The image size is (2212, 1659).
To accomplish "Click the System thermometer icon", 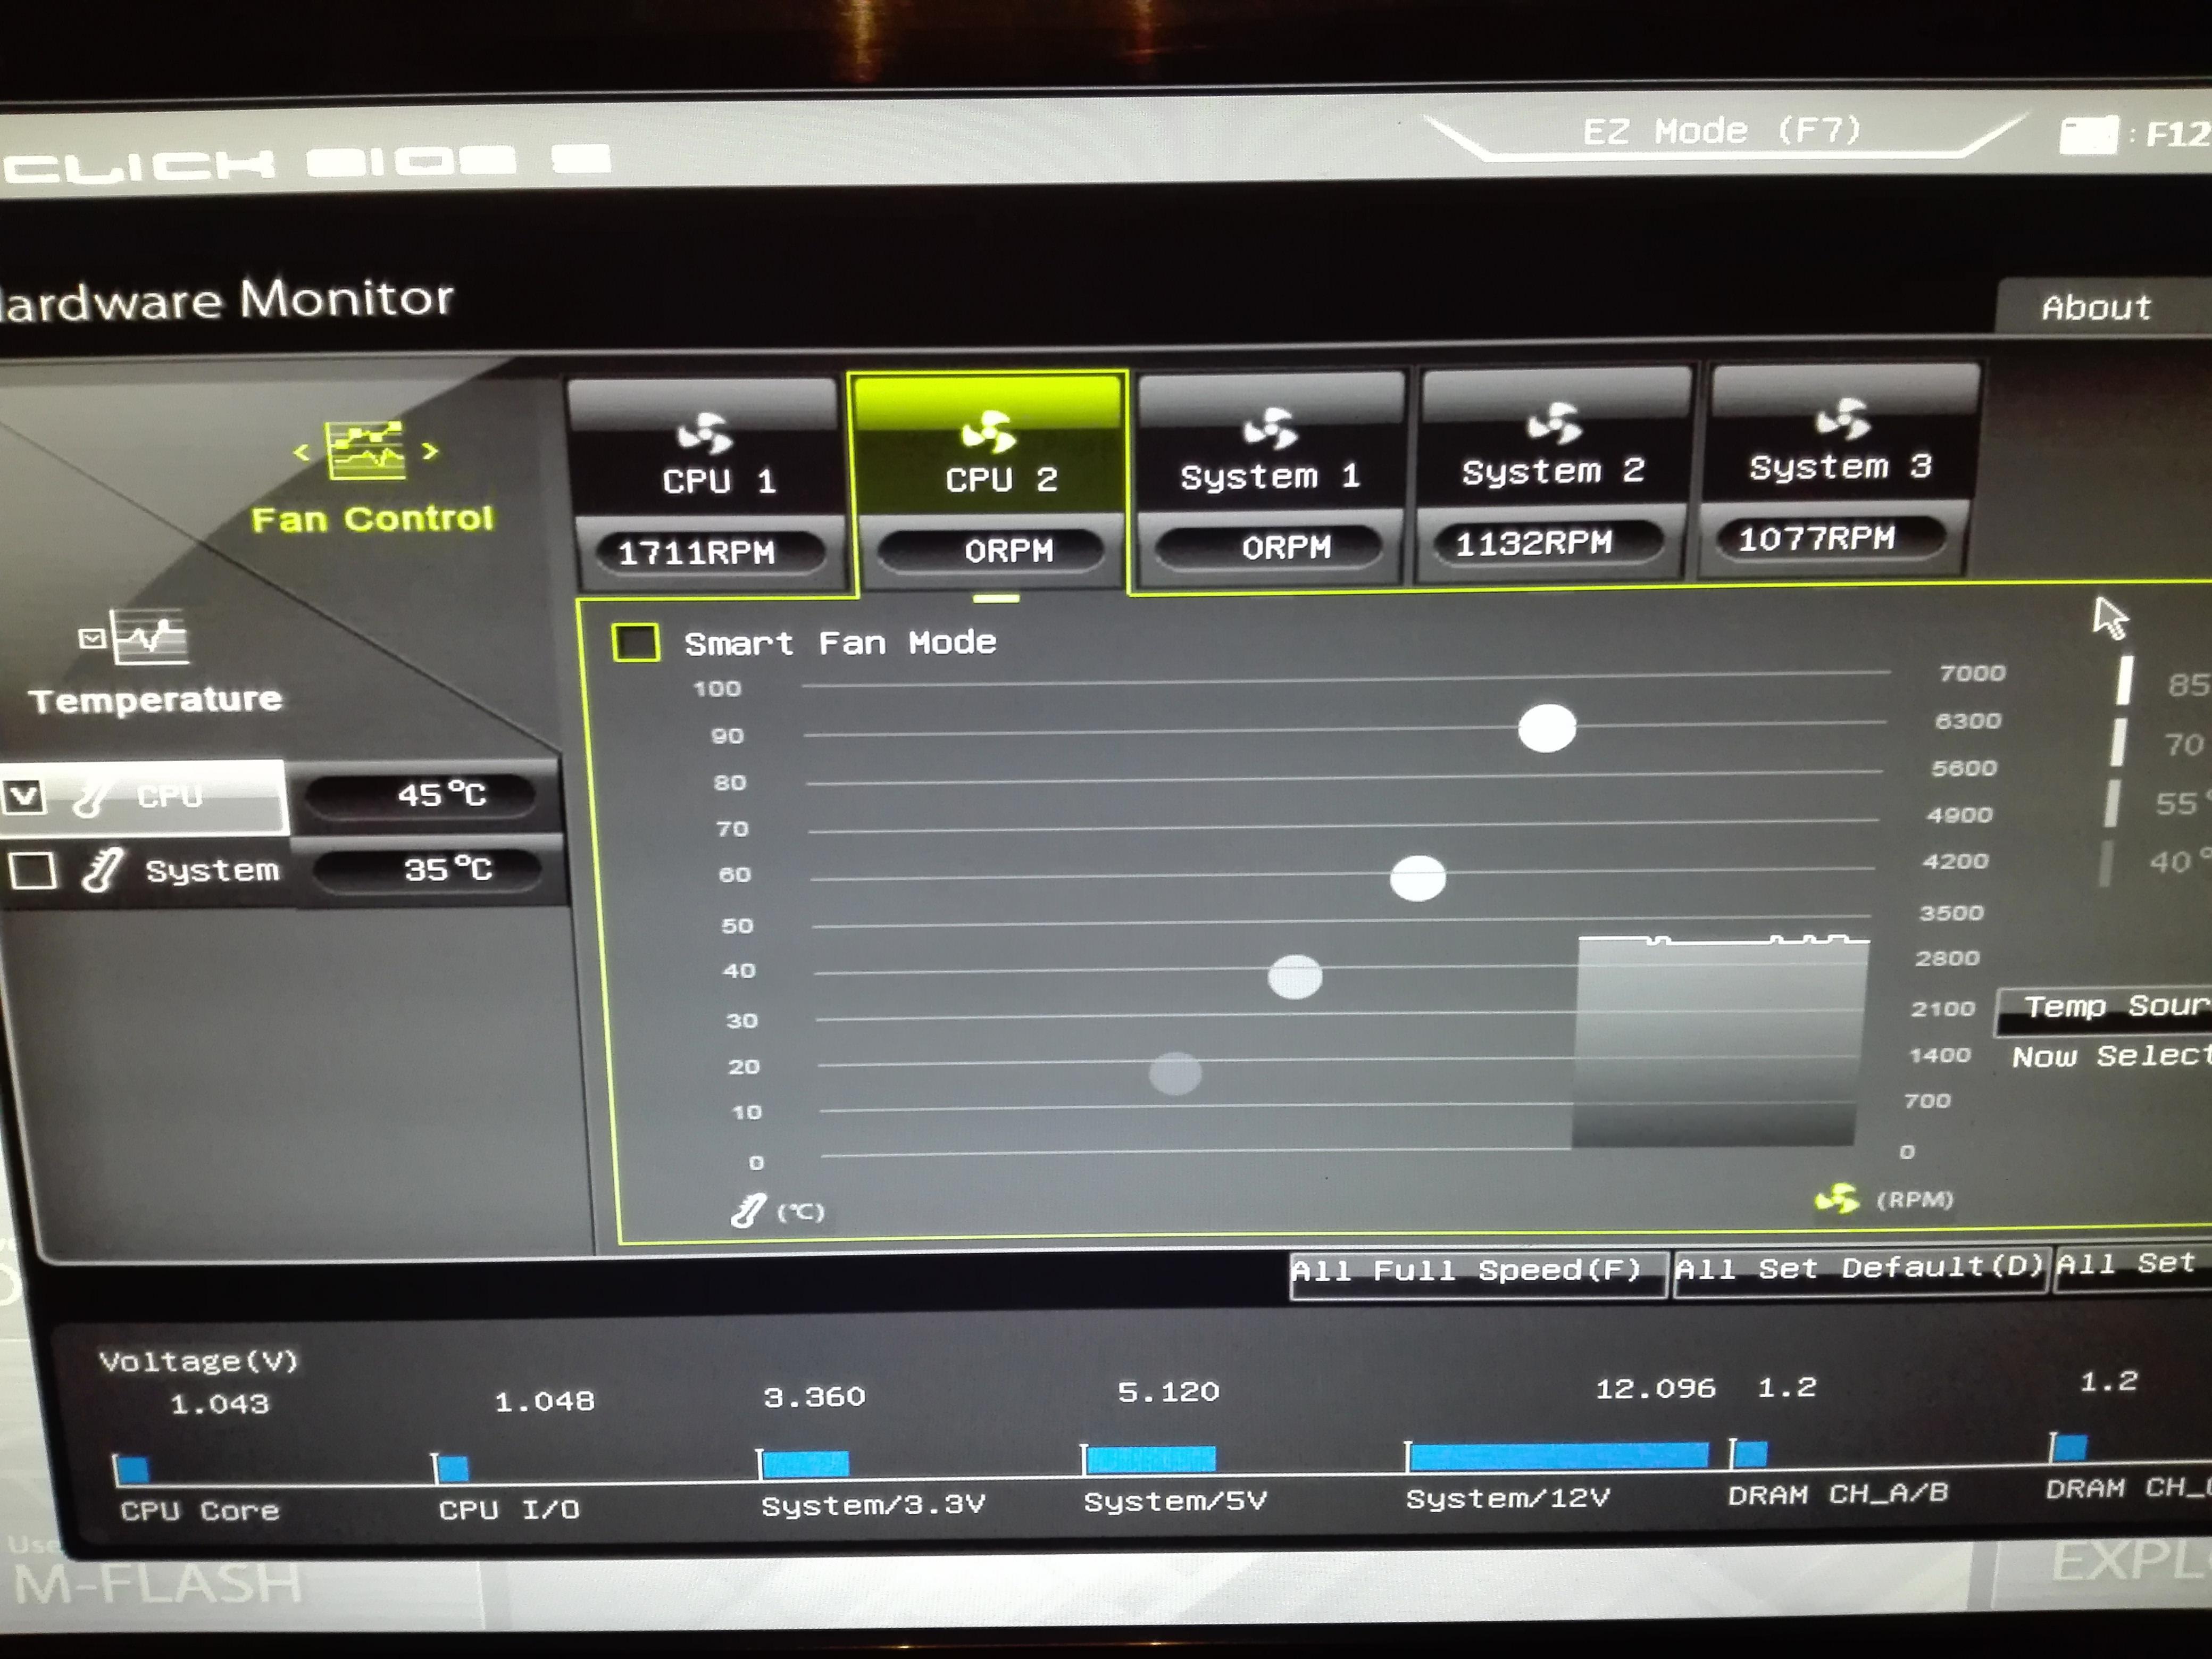I will [x=102, y=870].
